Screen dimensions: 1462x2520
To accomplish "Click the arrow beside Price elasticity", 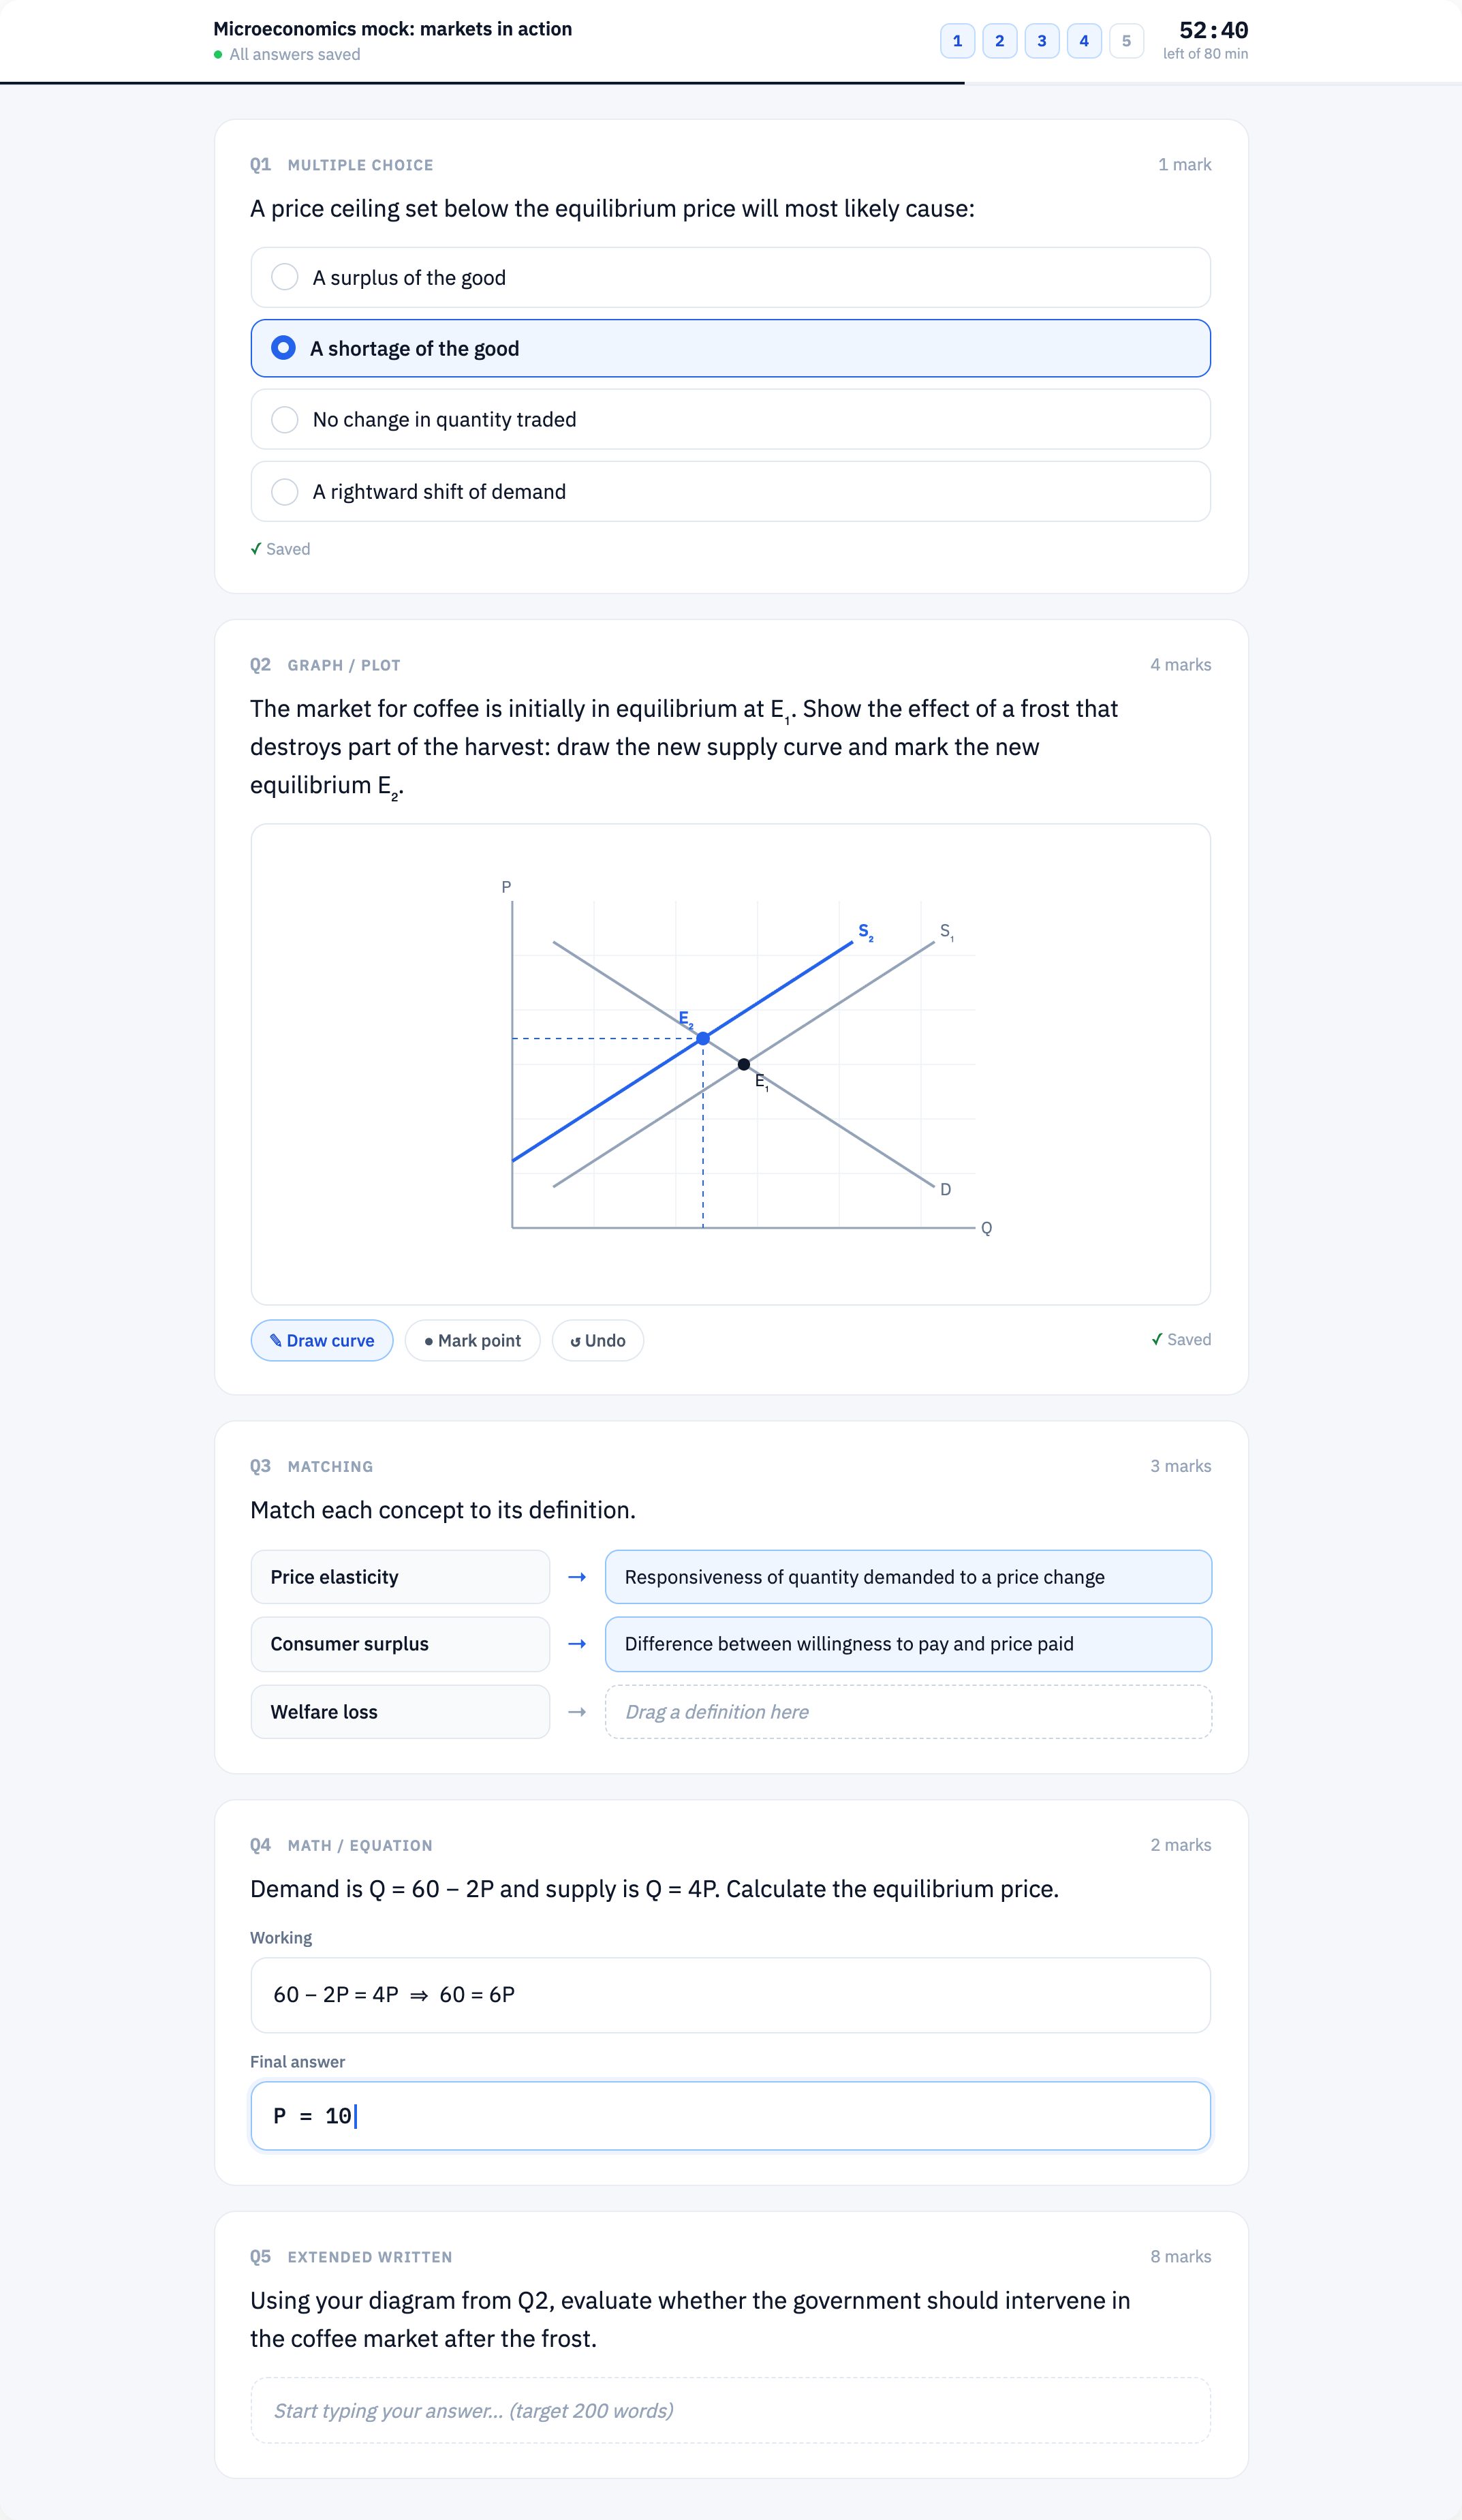I will coord(577,1577).
